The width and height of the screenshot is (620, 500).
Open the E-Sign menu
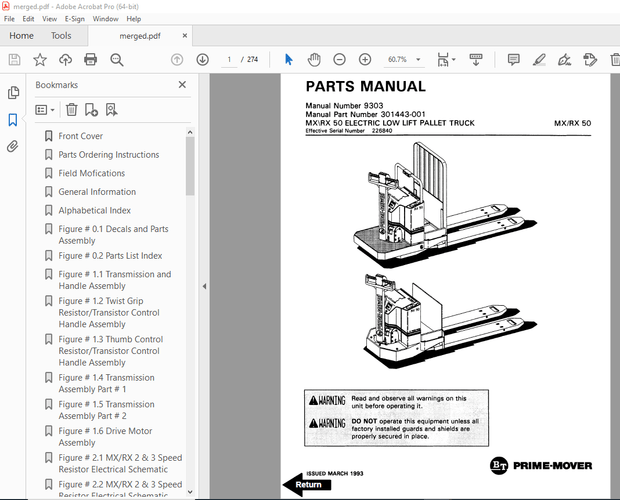pyautogui.click(x=75, y=19)
